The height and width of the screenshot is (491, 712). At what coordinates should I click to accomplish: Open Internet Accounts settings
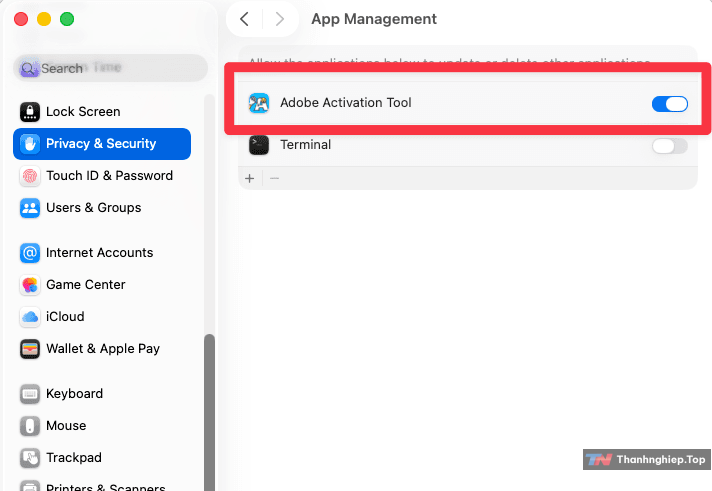pos(102,253)
